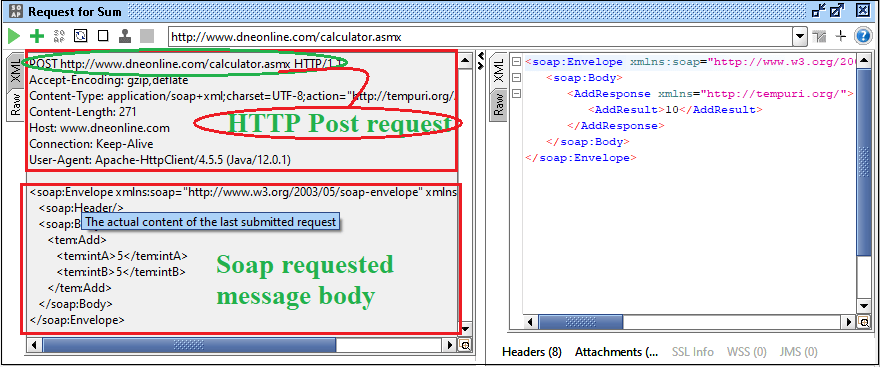Image resolution: width=882 pixels, height=367 pixels.
Task: Add this request to a TestCase (green plus)
Action: pyautogui.click(x=37, y=37)
